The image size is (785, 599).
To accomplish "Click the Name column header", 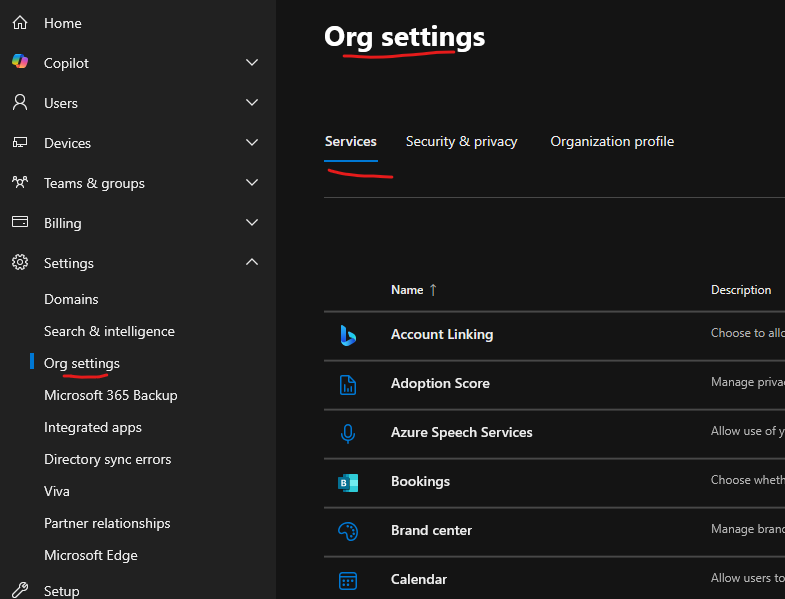I will click(407, 290).
